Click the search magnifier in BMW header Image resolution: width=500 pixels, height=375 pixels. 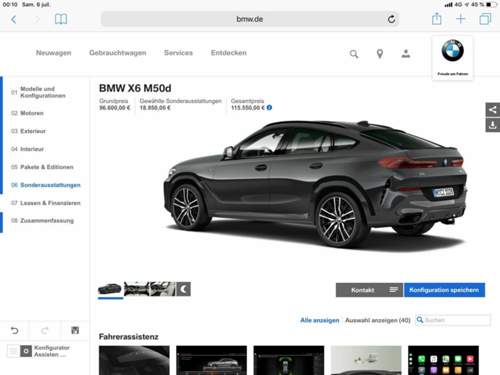(x=354, y=54)
